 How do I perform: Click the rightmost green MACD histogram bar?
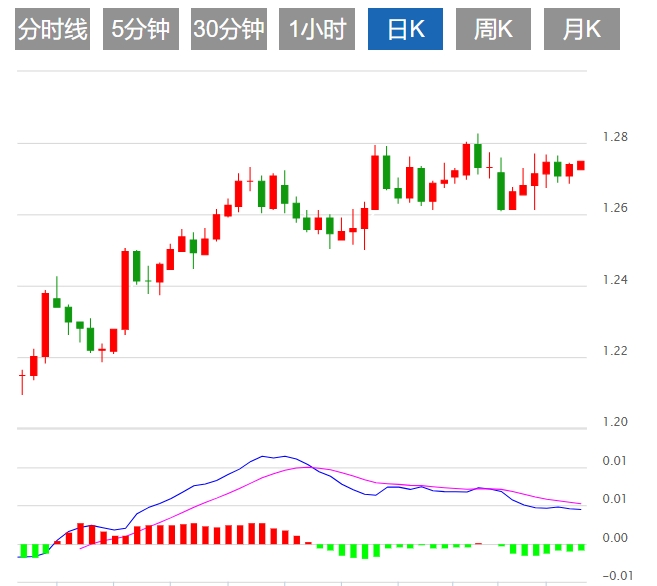coord(581,547)
